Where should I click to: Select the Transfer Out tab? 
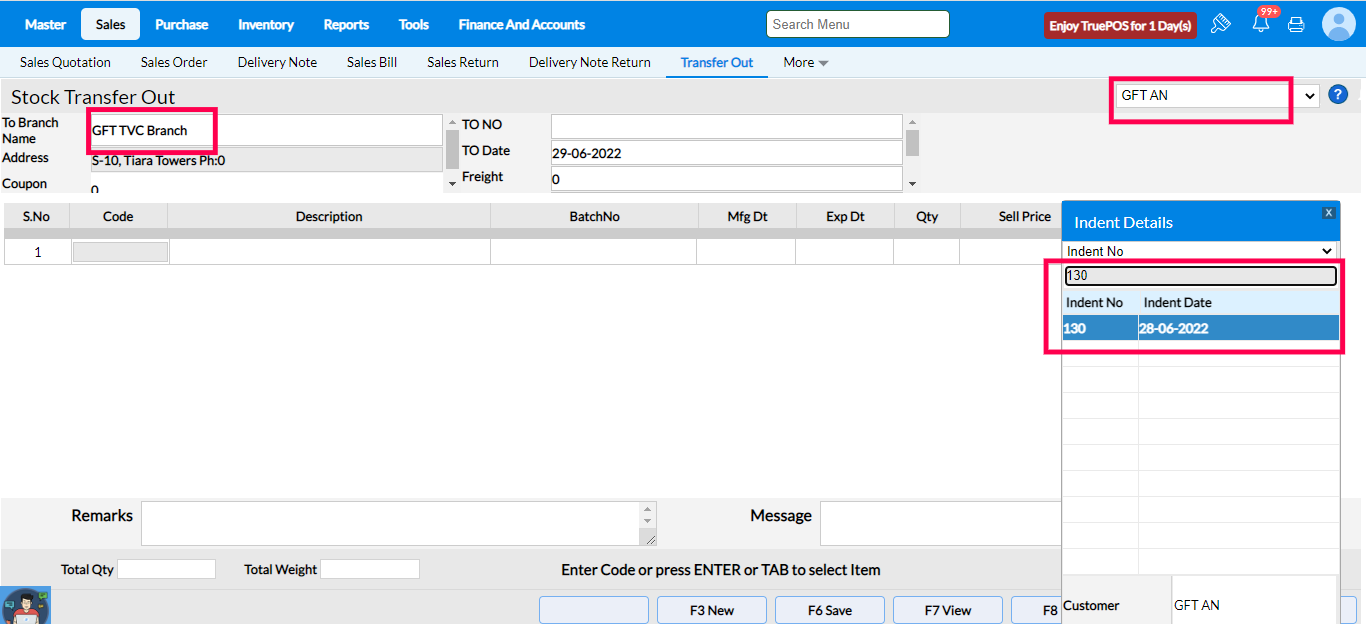click(717, 62)
